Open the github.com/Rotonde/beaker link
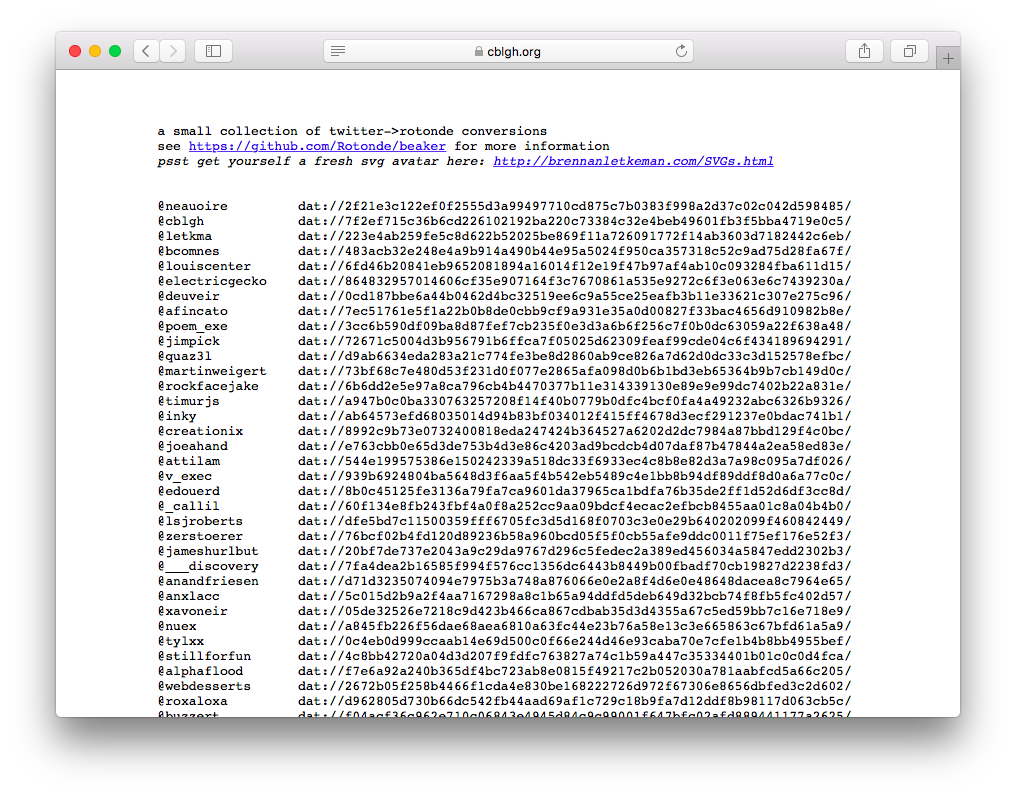 [318, 146]
